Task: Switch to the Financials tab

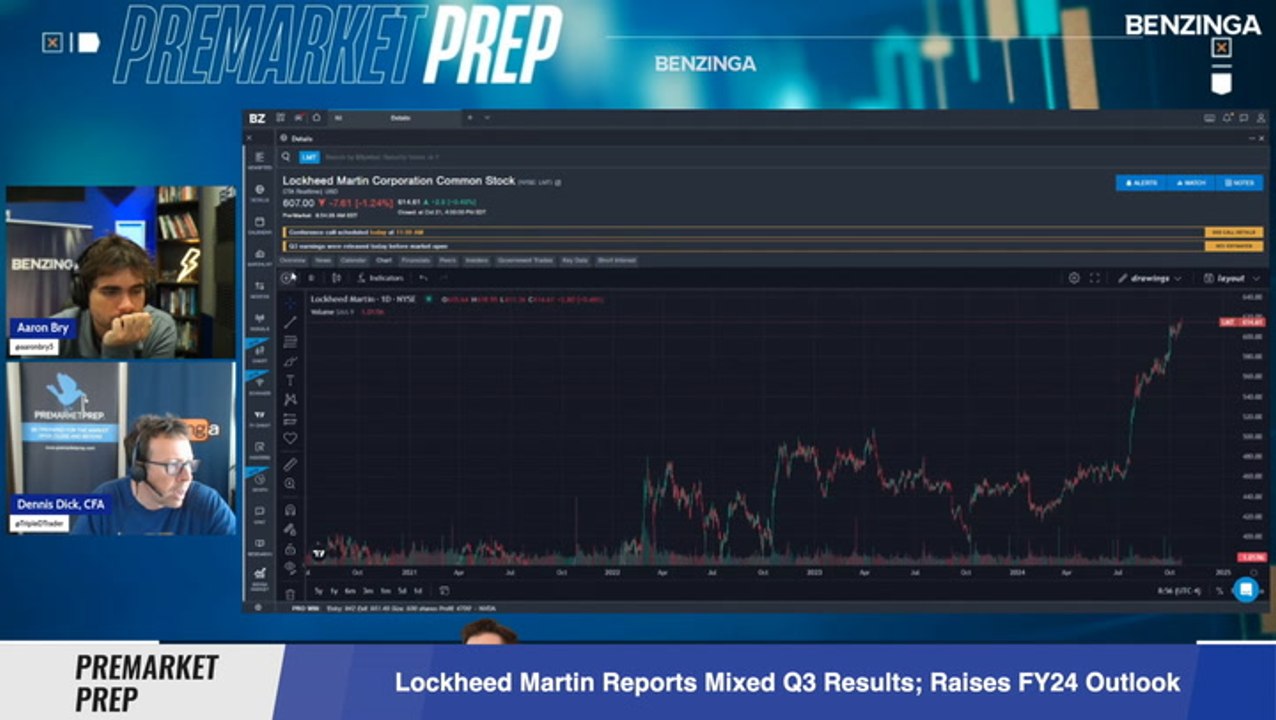Action: [x=415, y=260]
